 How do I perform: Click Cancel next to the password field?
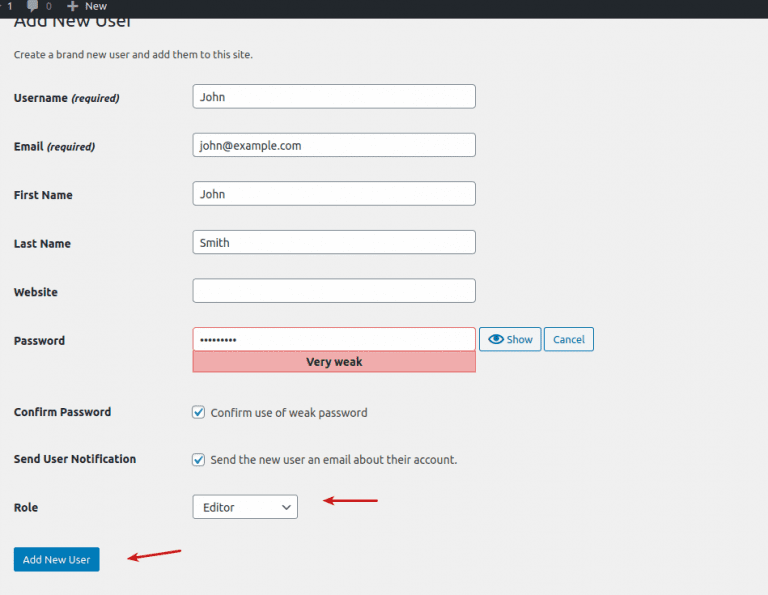click(569, 339)
